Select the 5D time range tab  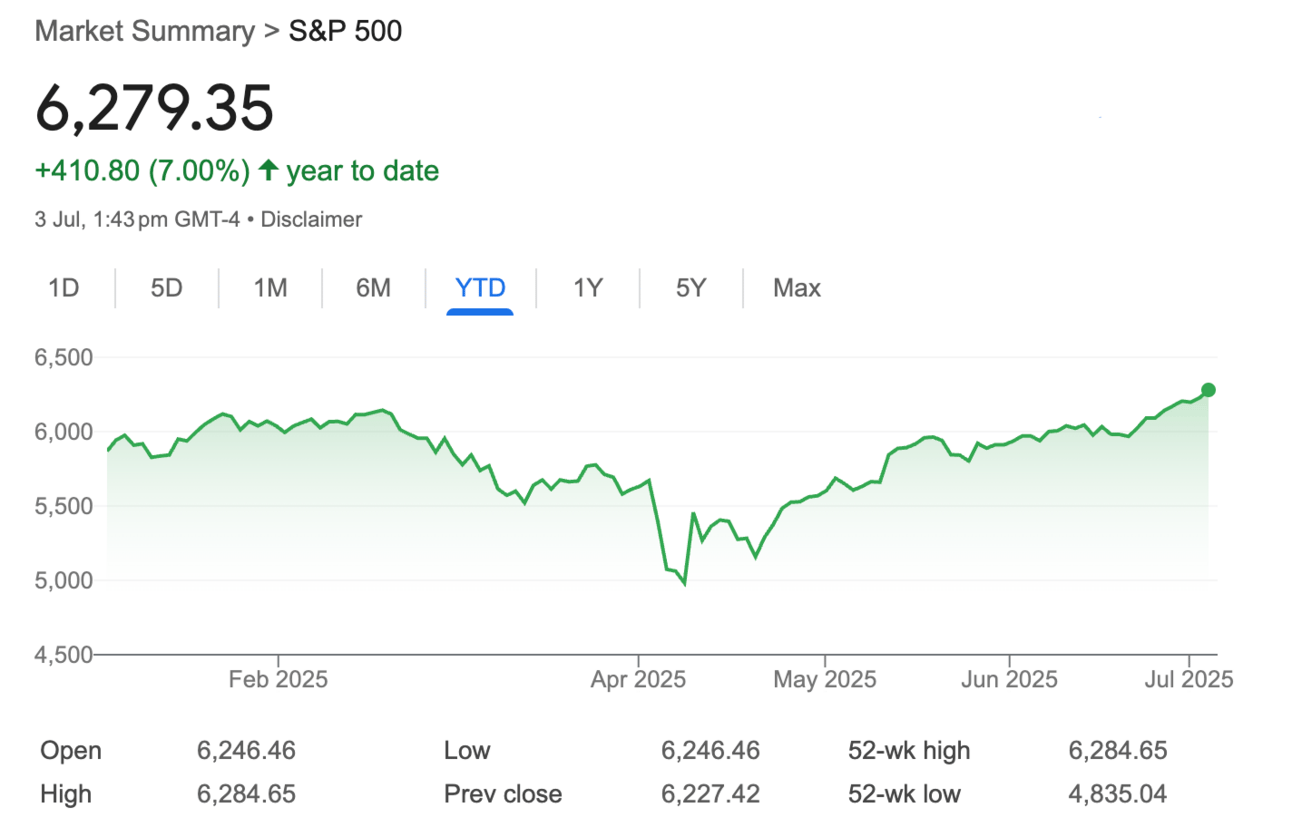(x=167, y=288)
